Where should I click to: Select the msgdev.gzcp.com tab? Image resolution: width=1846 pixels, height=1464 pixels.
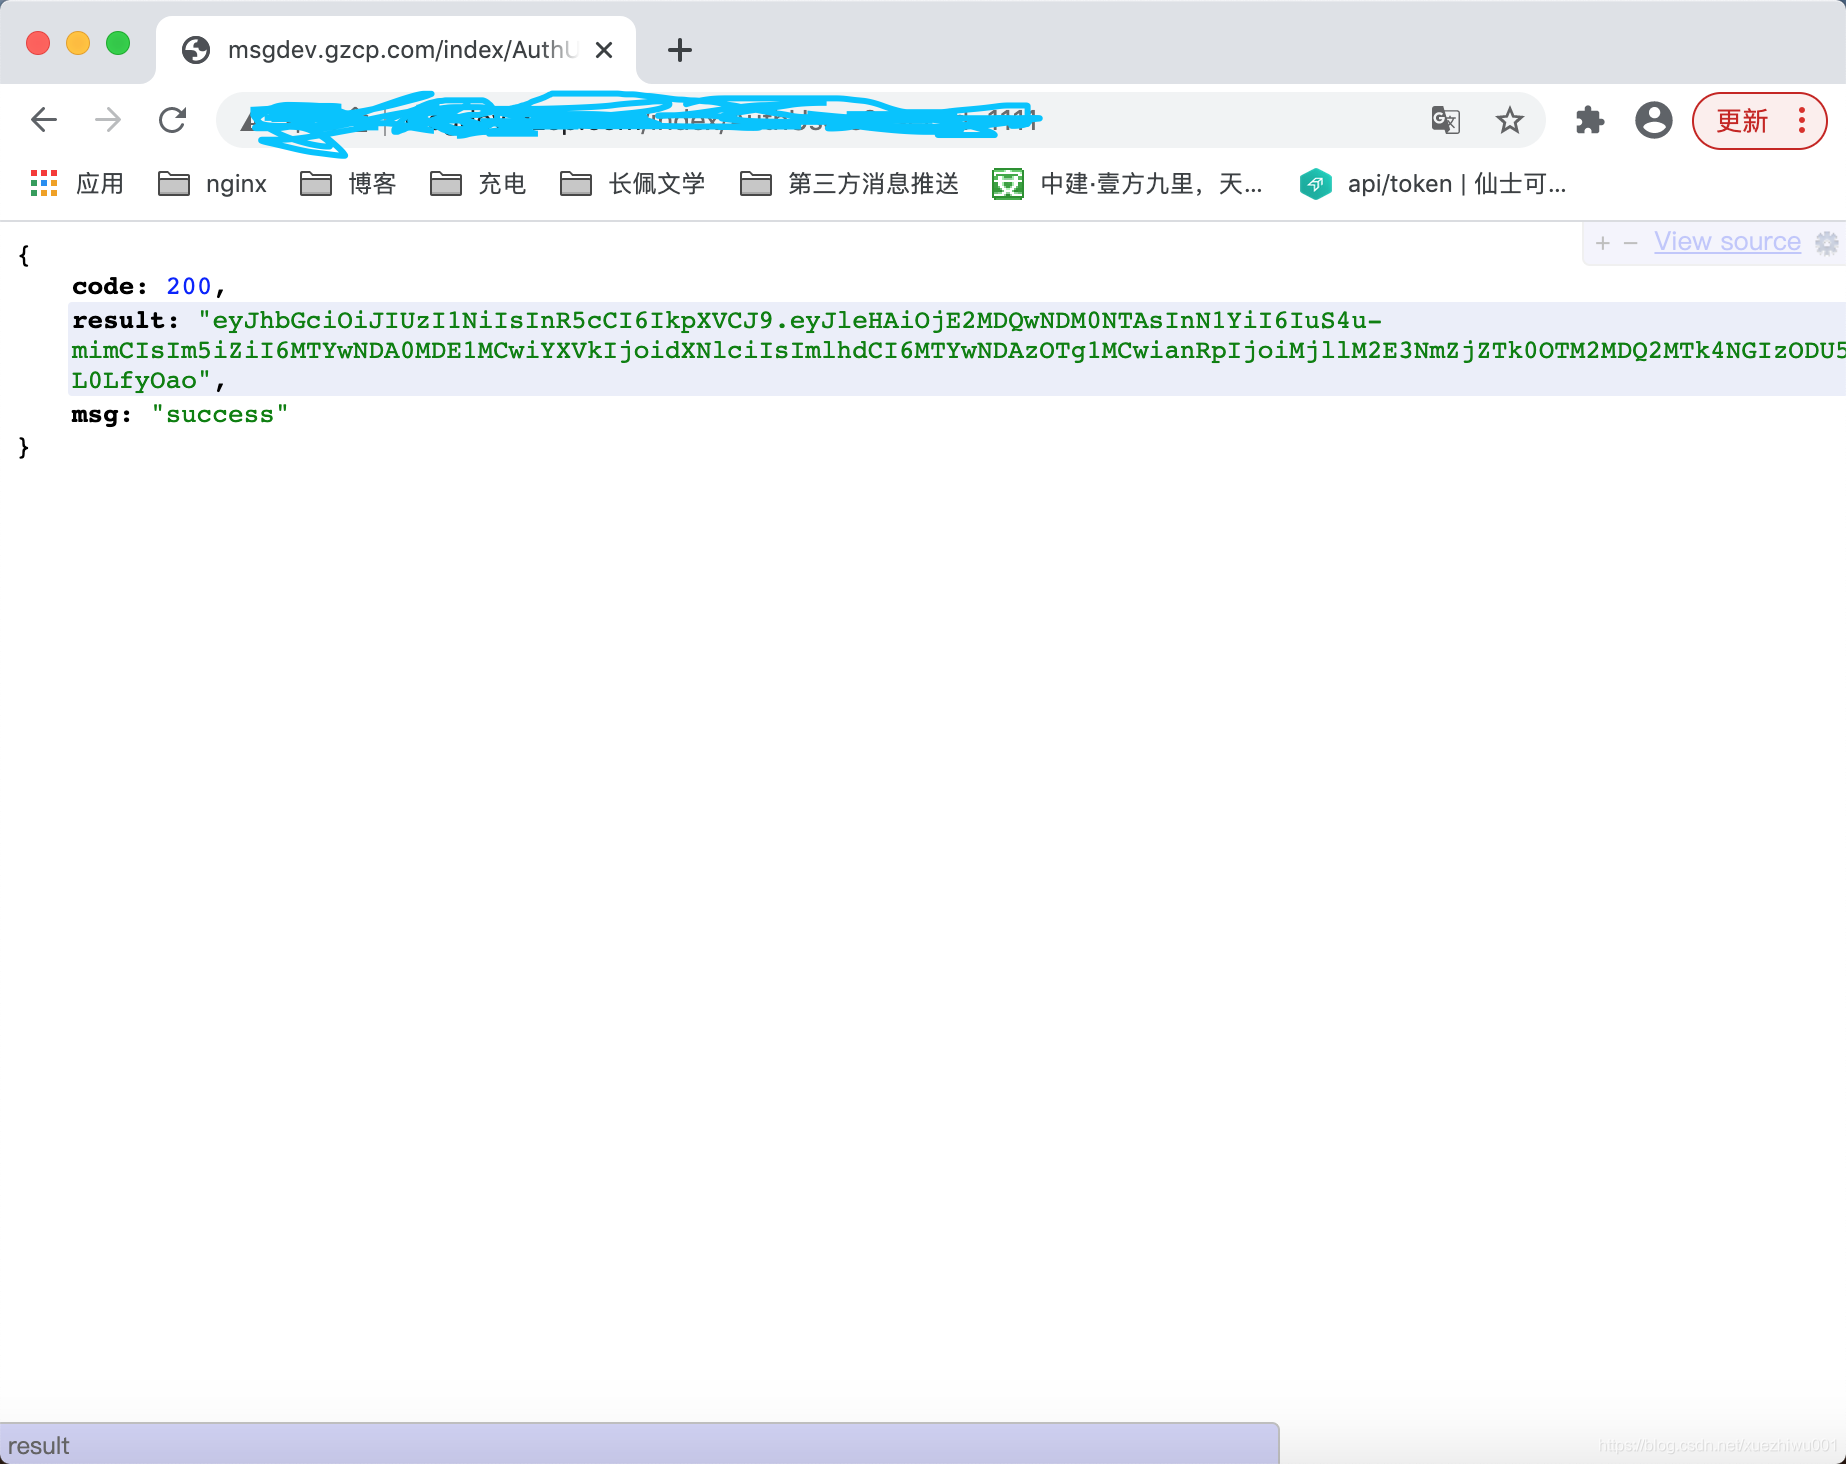click(395, 50)
